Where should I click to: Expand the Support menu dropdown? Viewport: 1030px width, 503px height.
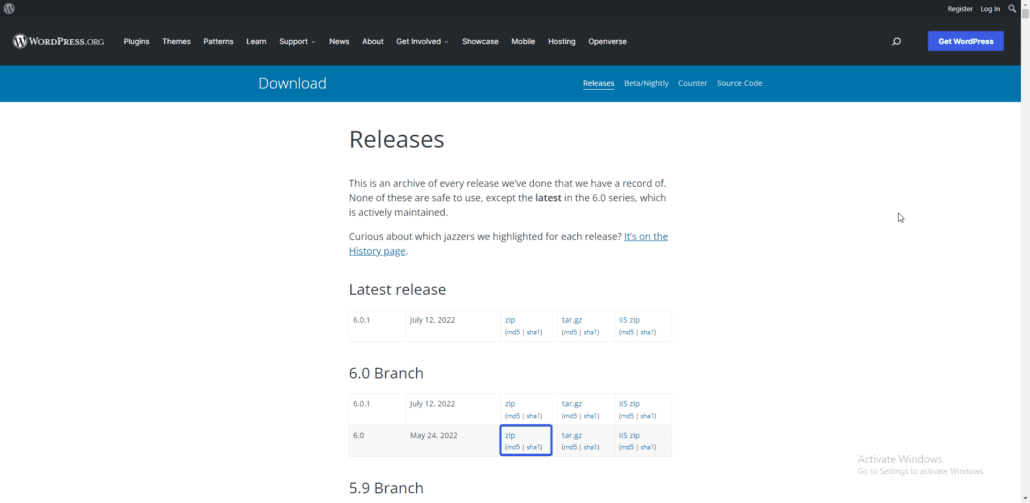[297, 41]
